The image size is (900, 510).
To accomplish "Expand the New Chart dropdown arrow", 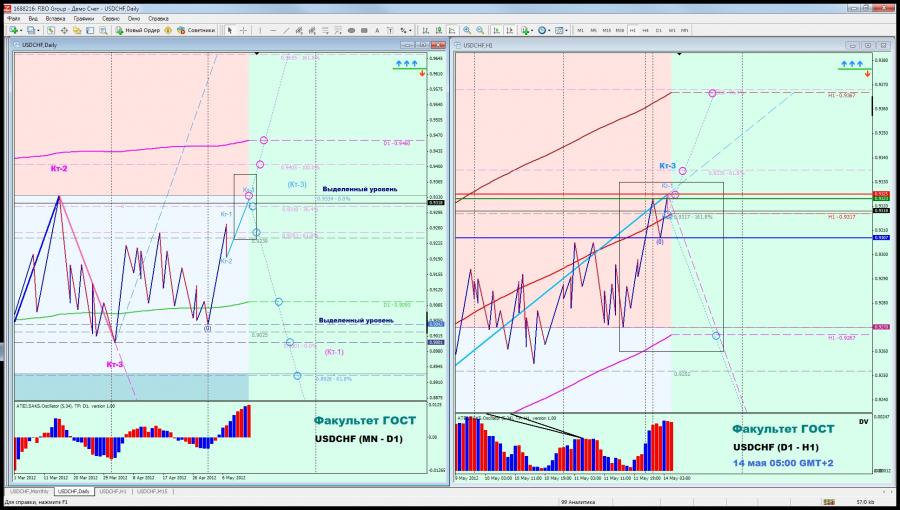I will pyautogui.click(x=21, y=30).
